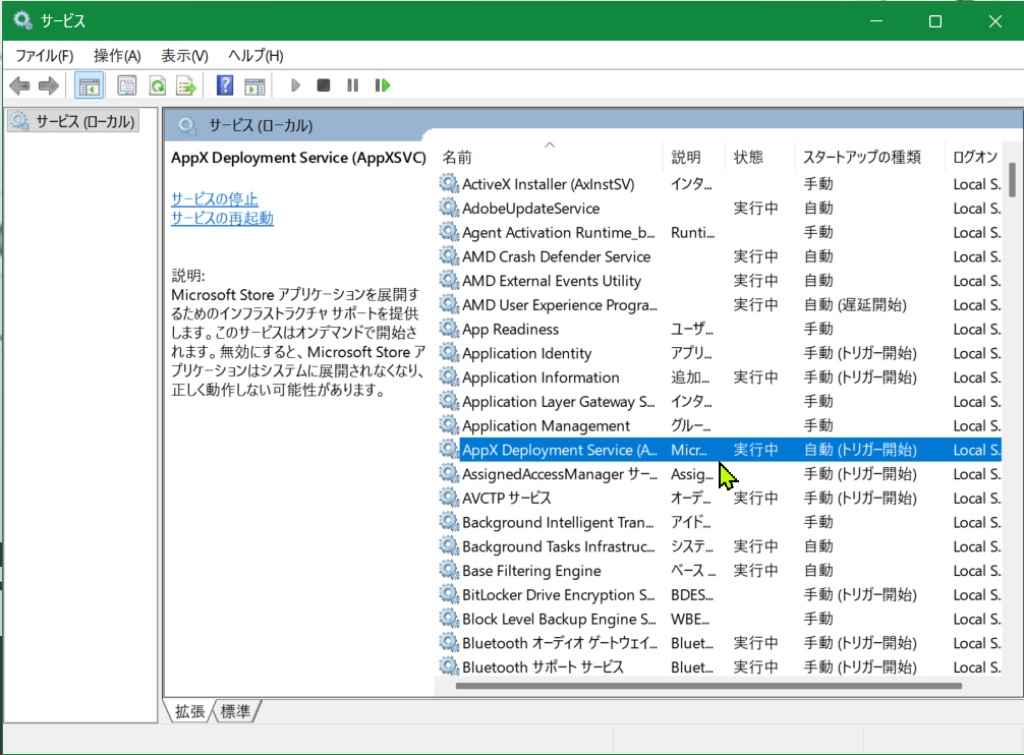Click the Refresh toolbar icon
Image resolution: width=1024 pixels, height=755 pixels.
157,86
